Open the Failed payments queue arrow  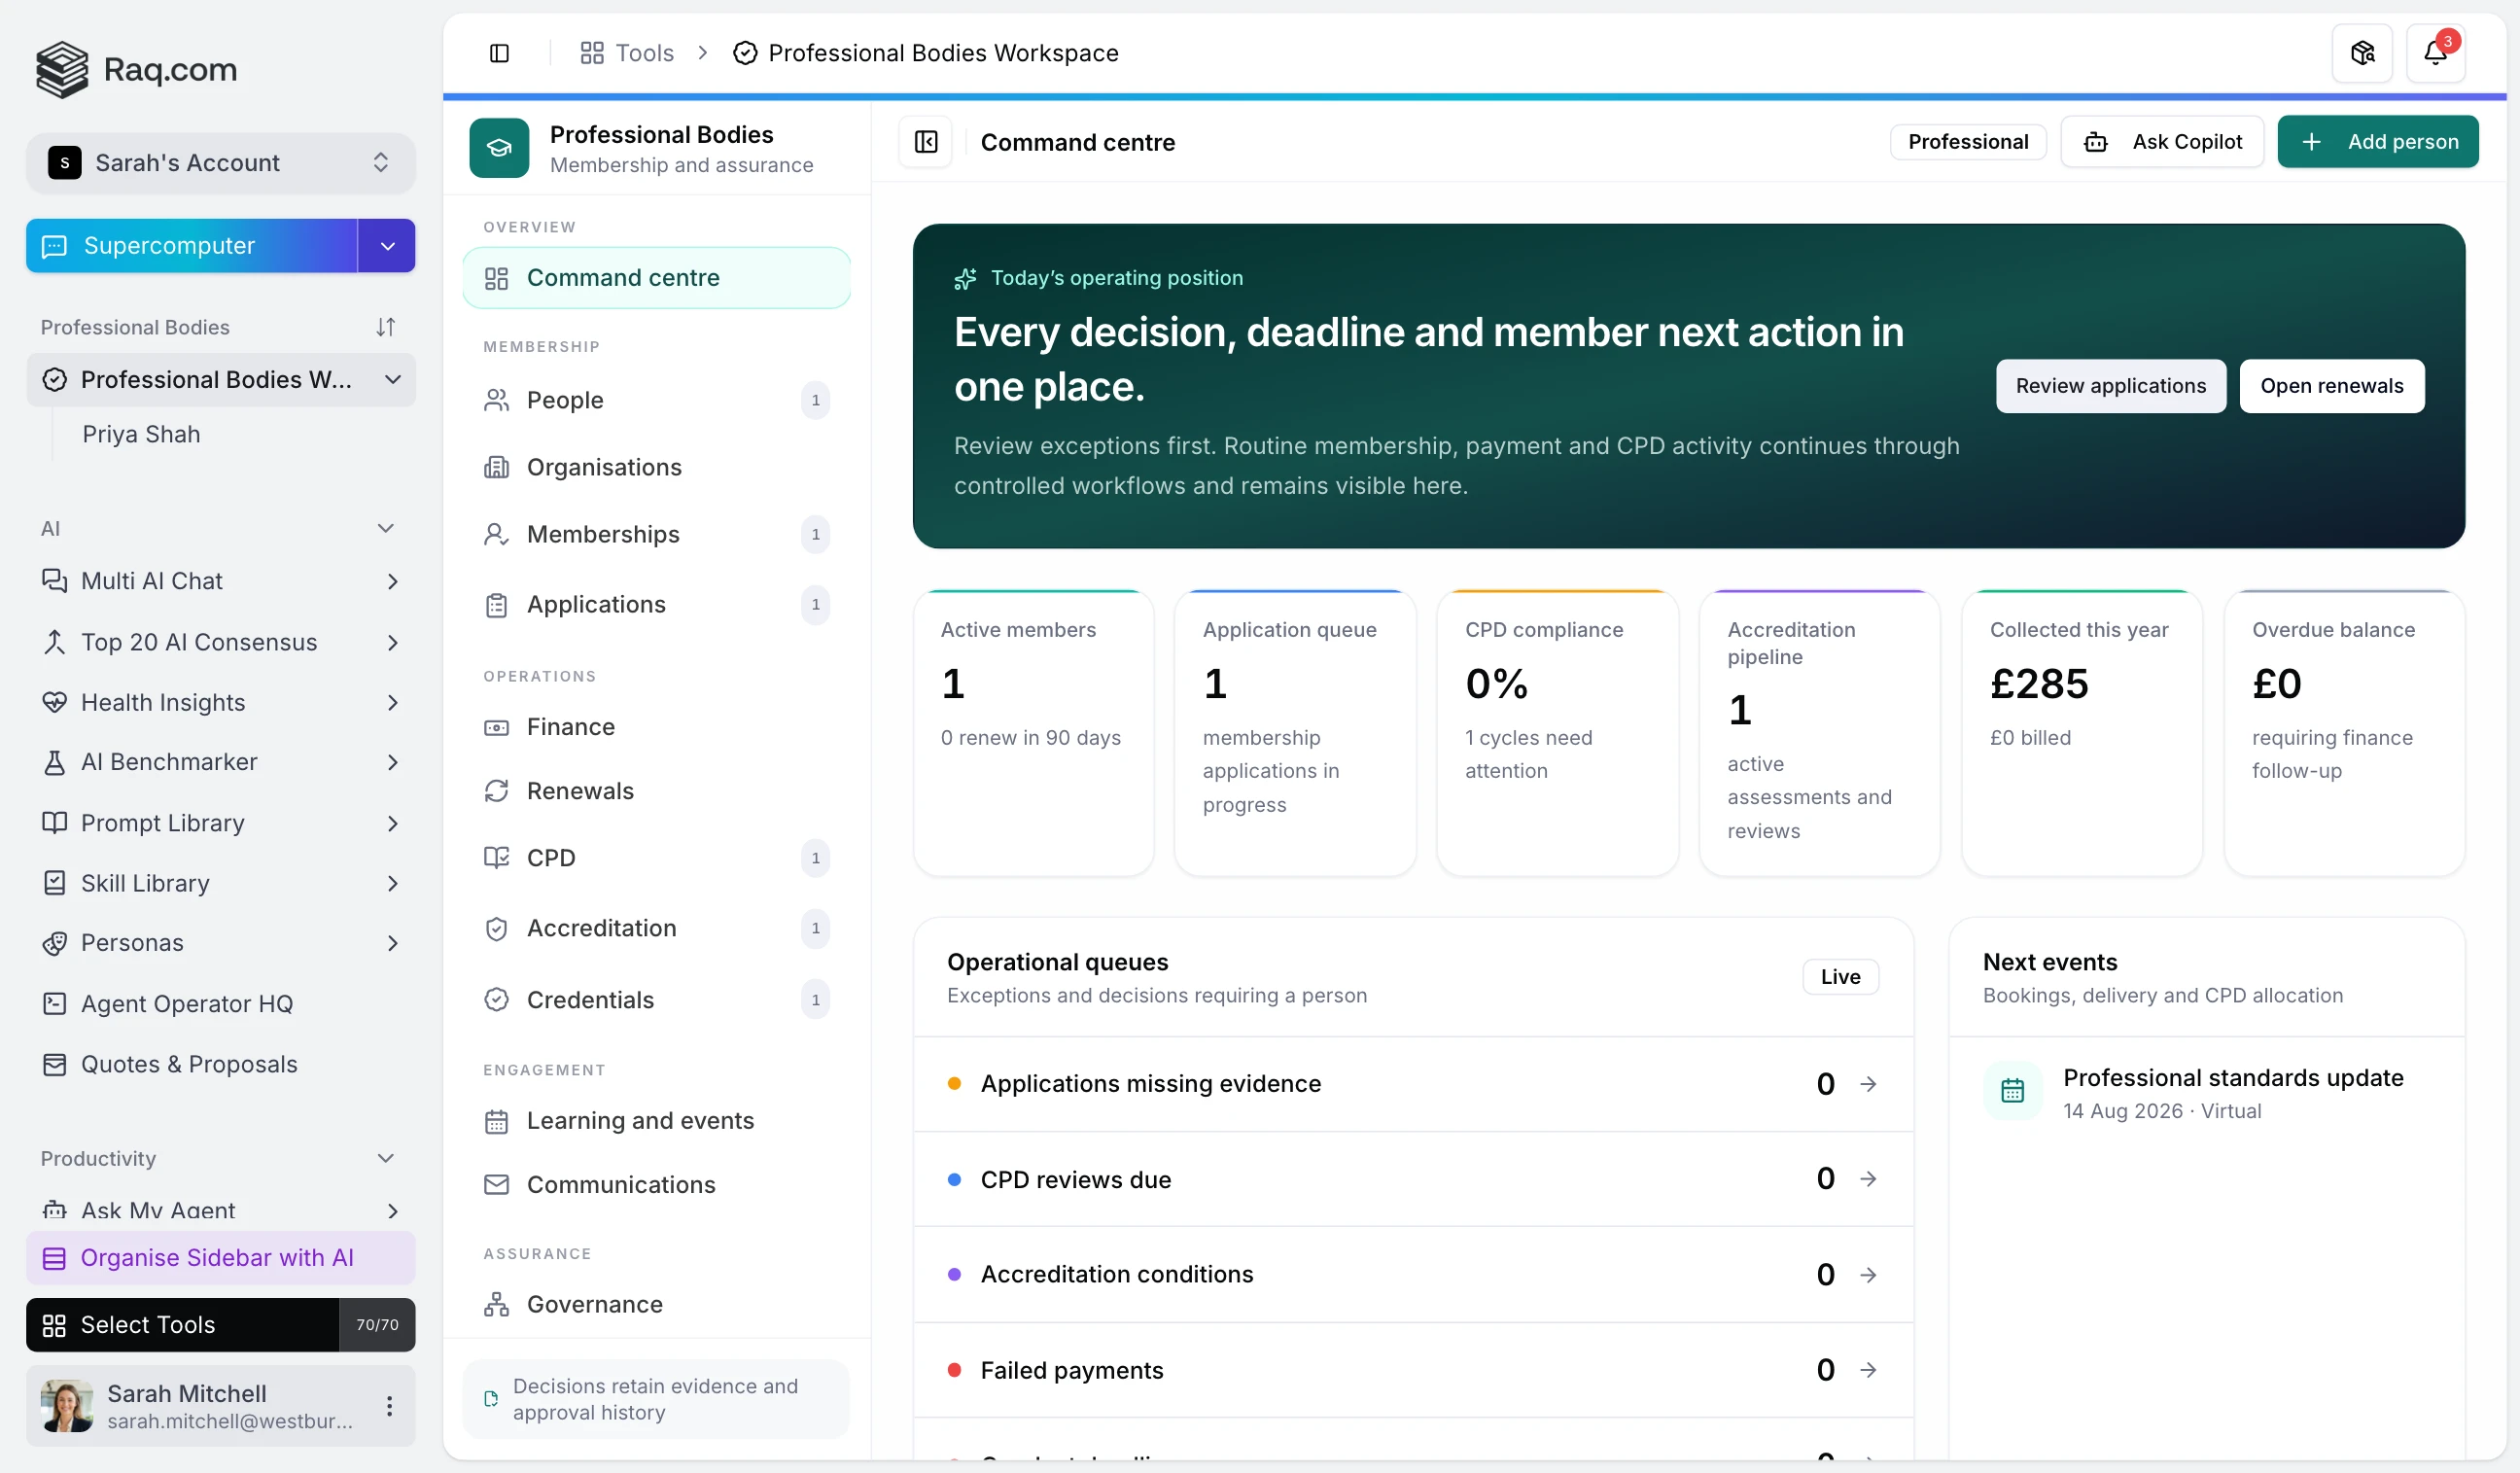click(1868, 1370)
